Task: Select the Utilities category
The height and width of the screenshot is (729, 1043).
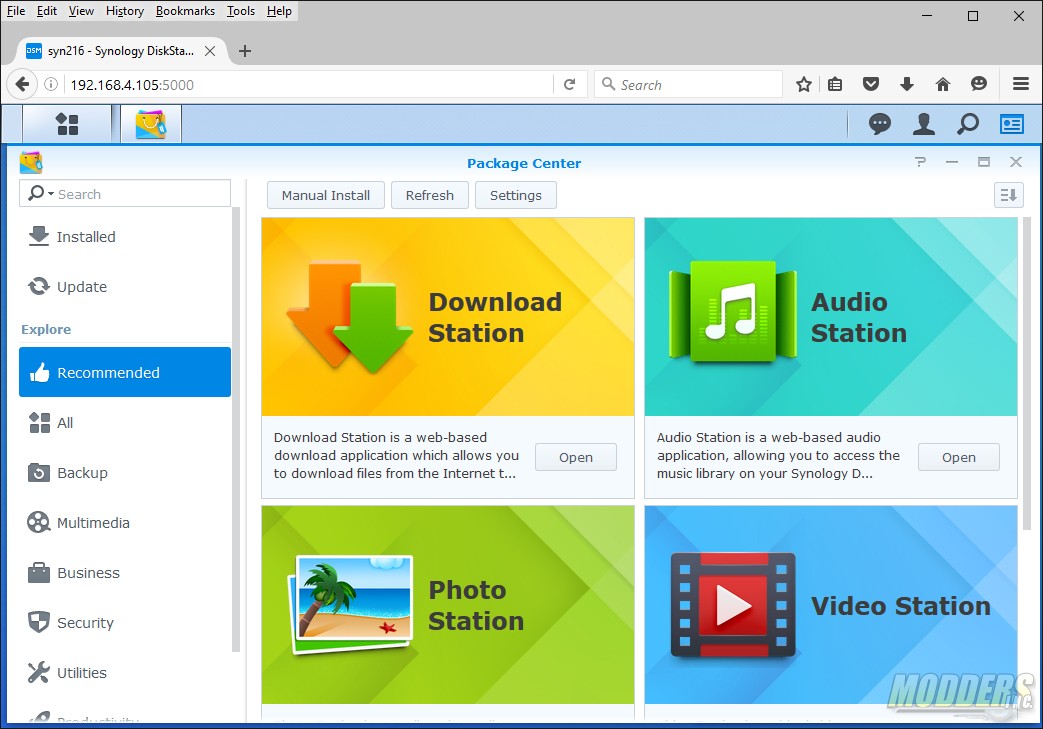Action: click(x=125, y=672)
